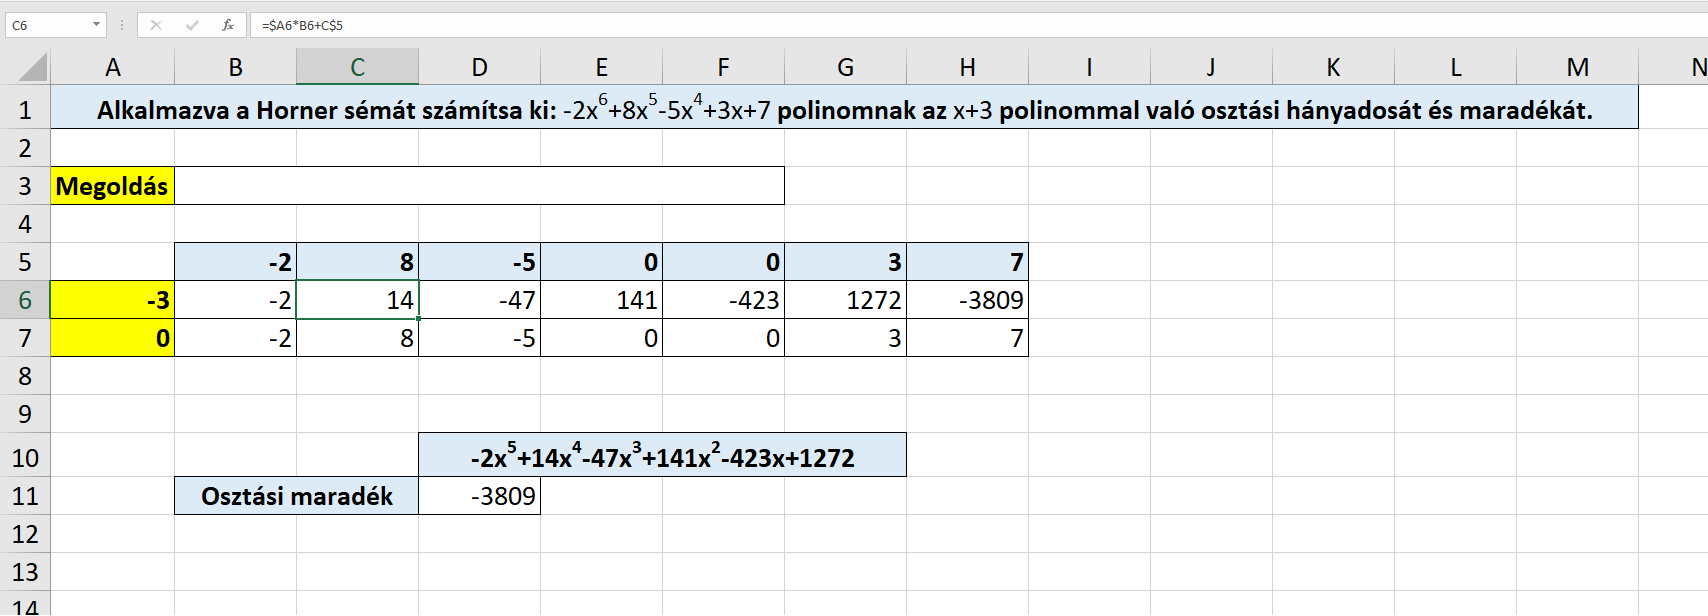Click the Enter checkmark icon in formula bar
The height and width of the screenshot is (616, 1708).
[x=192, y=25]
